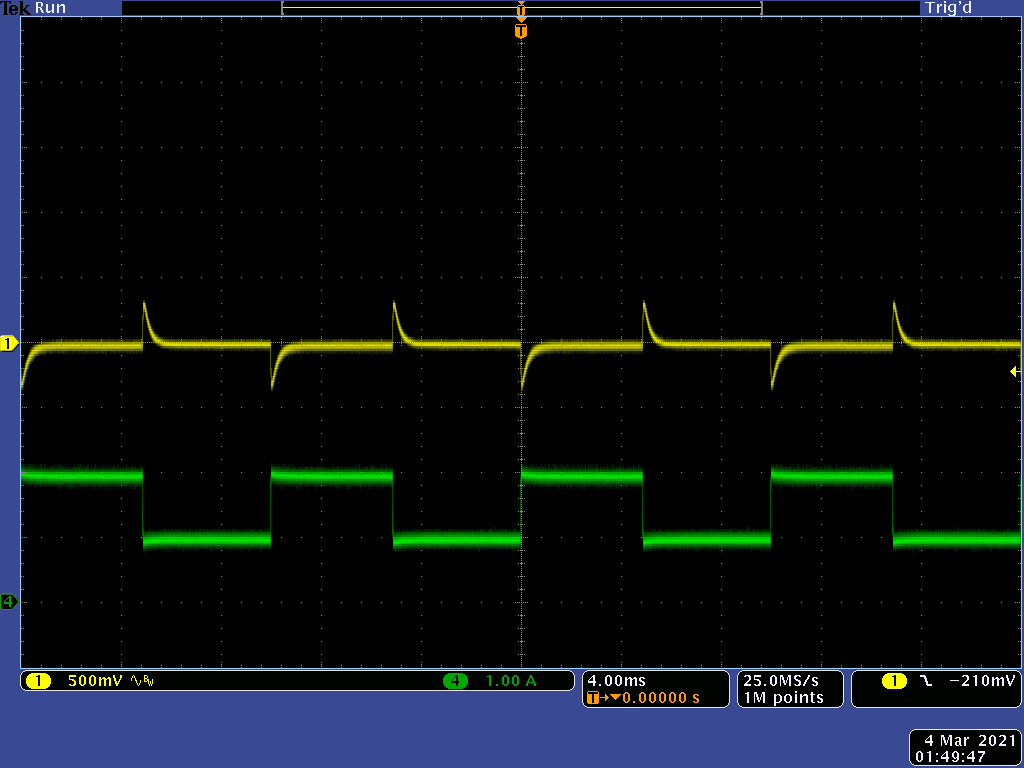The height and width of the screenshot is (768, 1024).
Task: Click the -210mV trigger level readout
Action: coord(982,681)
